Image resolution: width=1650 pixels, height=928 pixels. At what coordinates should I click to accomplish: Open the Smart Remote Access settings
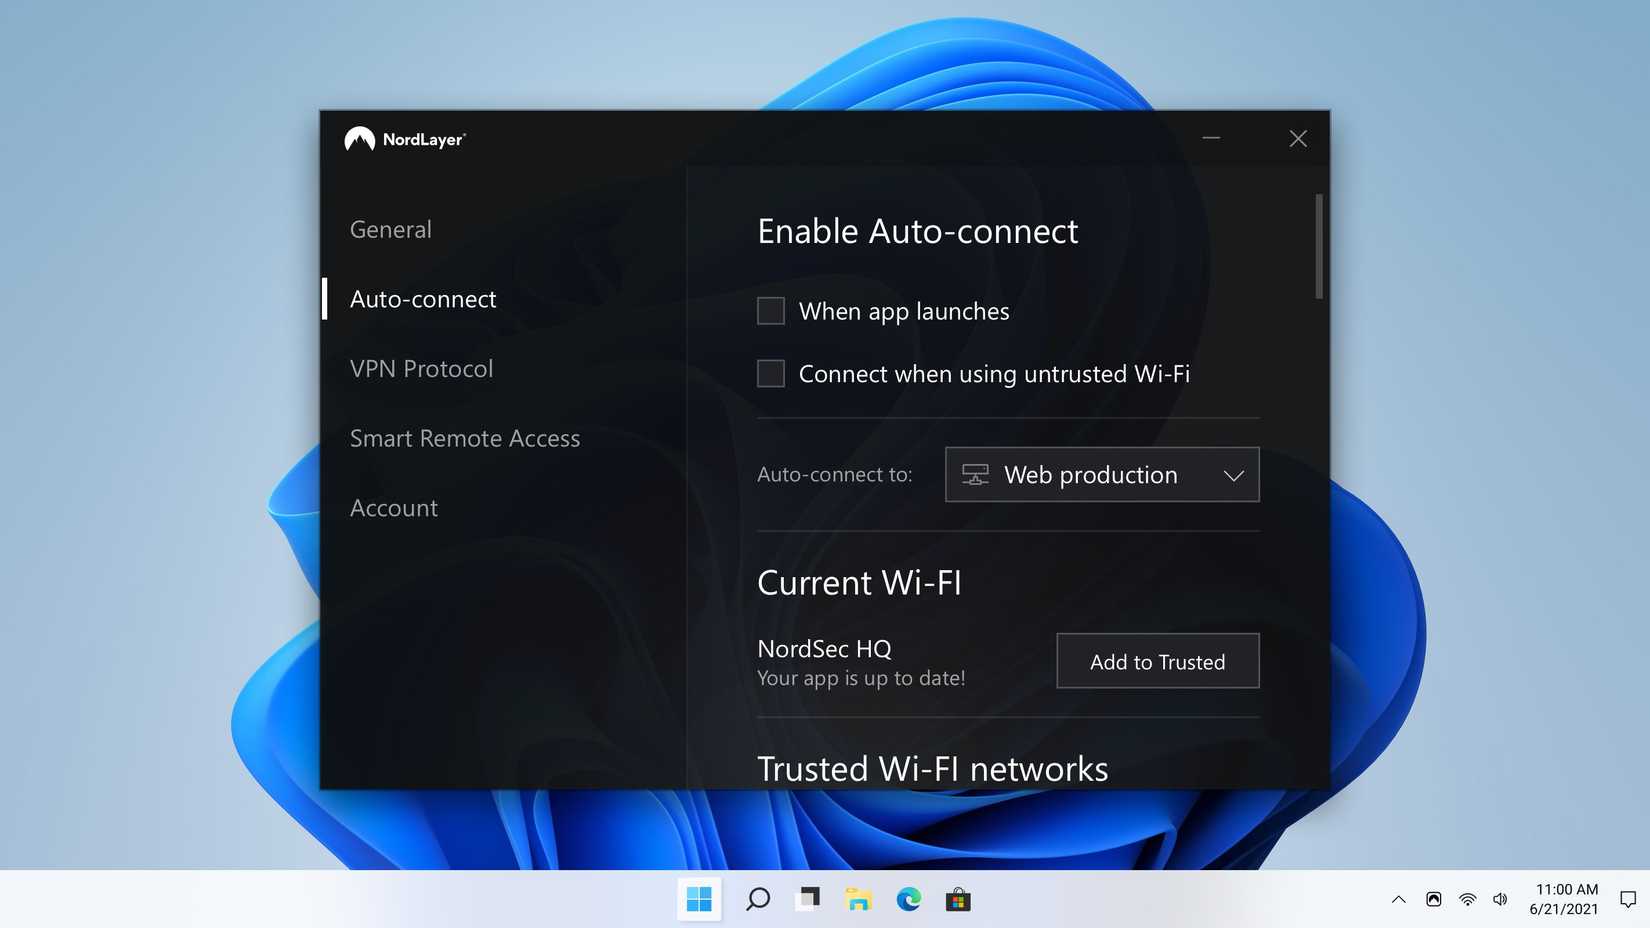(x=465, y=438)
